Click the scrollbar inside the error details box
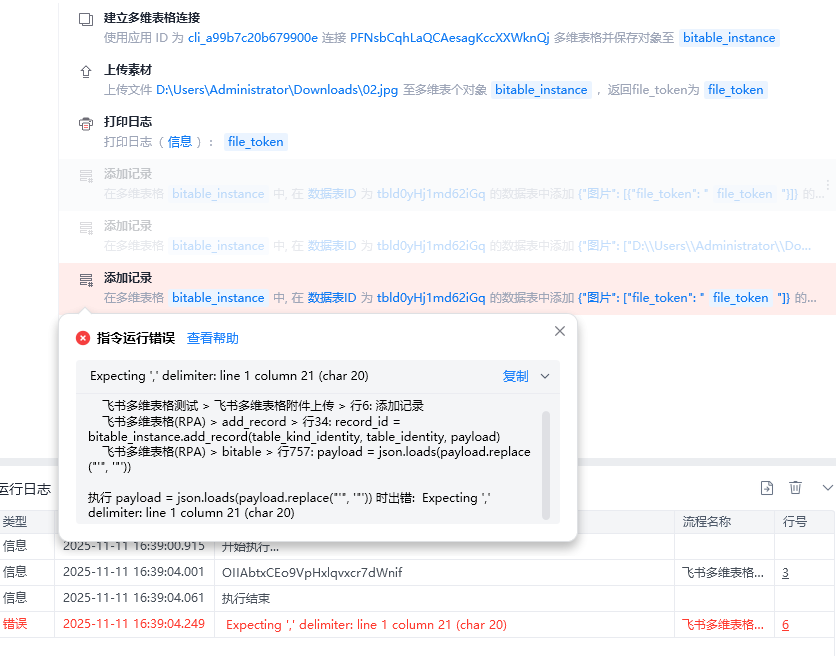The image size is (836, 656). 545,465
